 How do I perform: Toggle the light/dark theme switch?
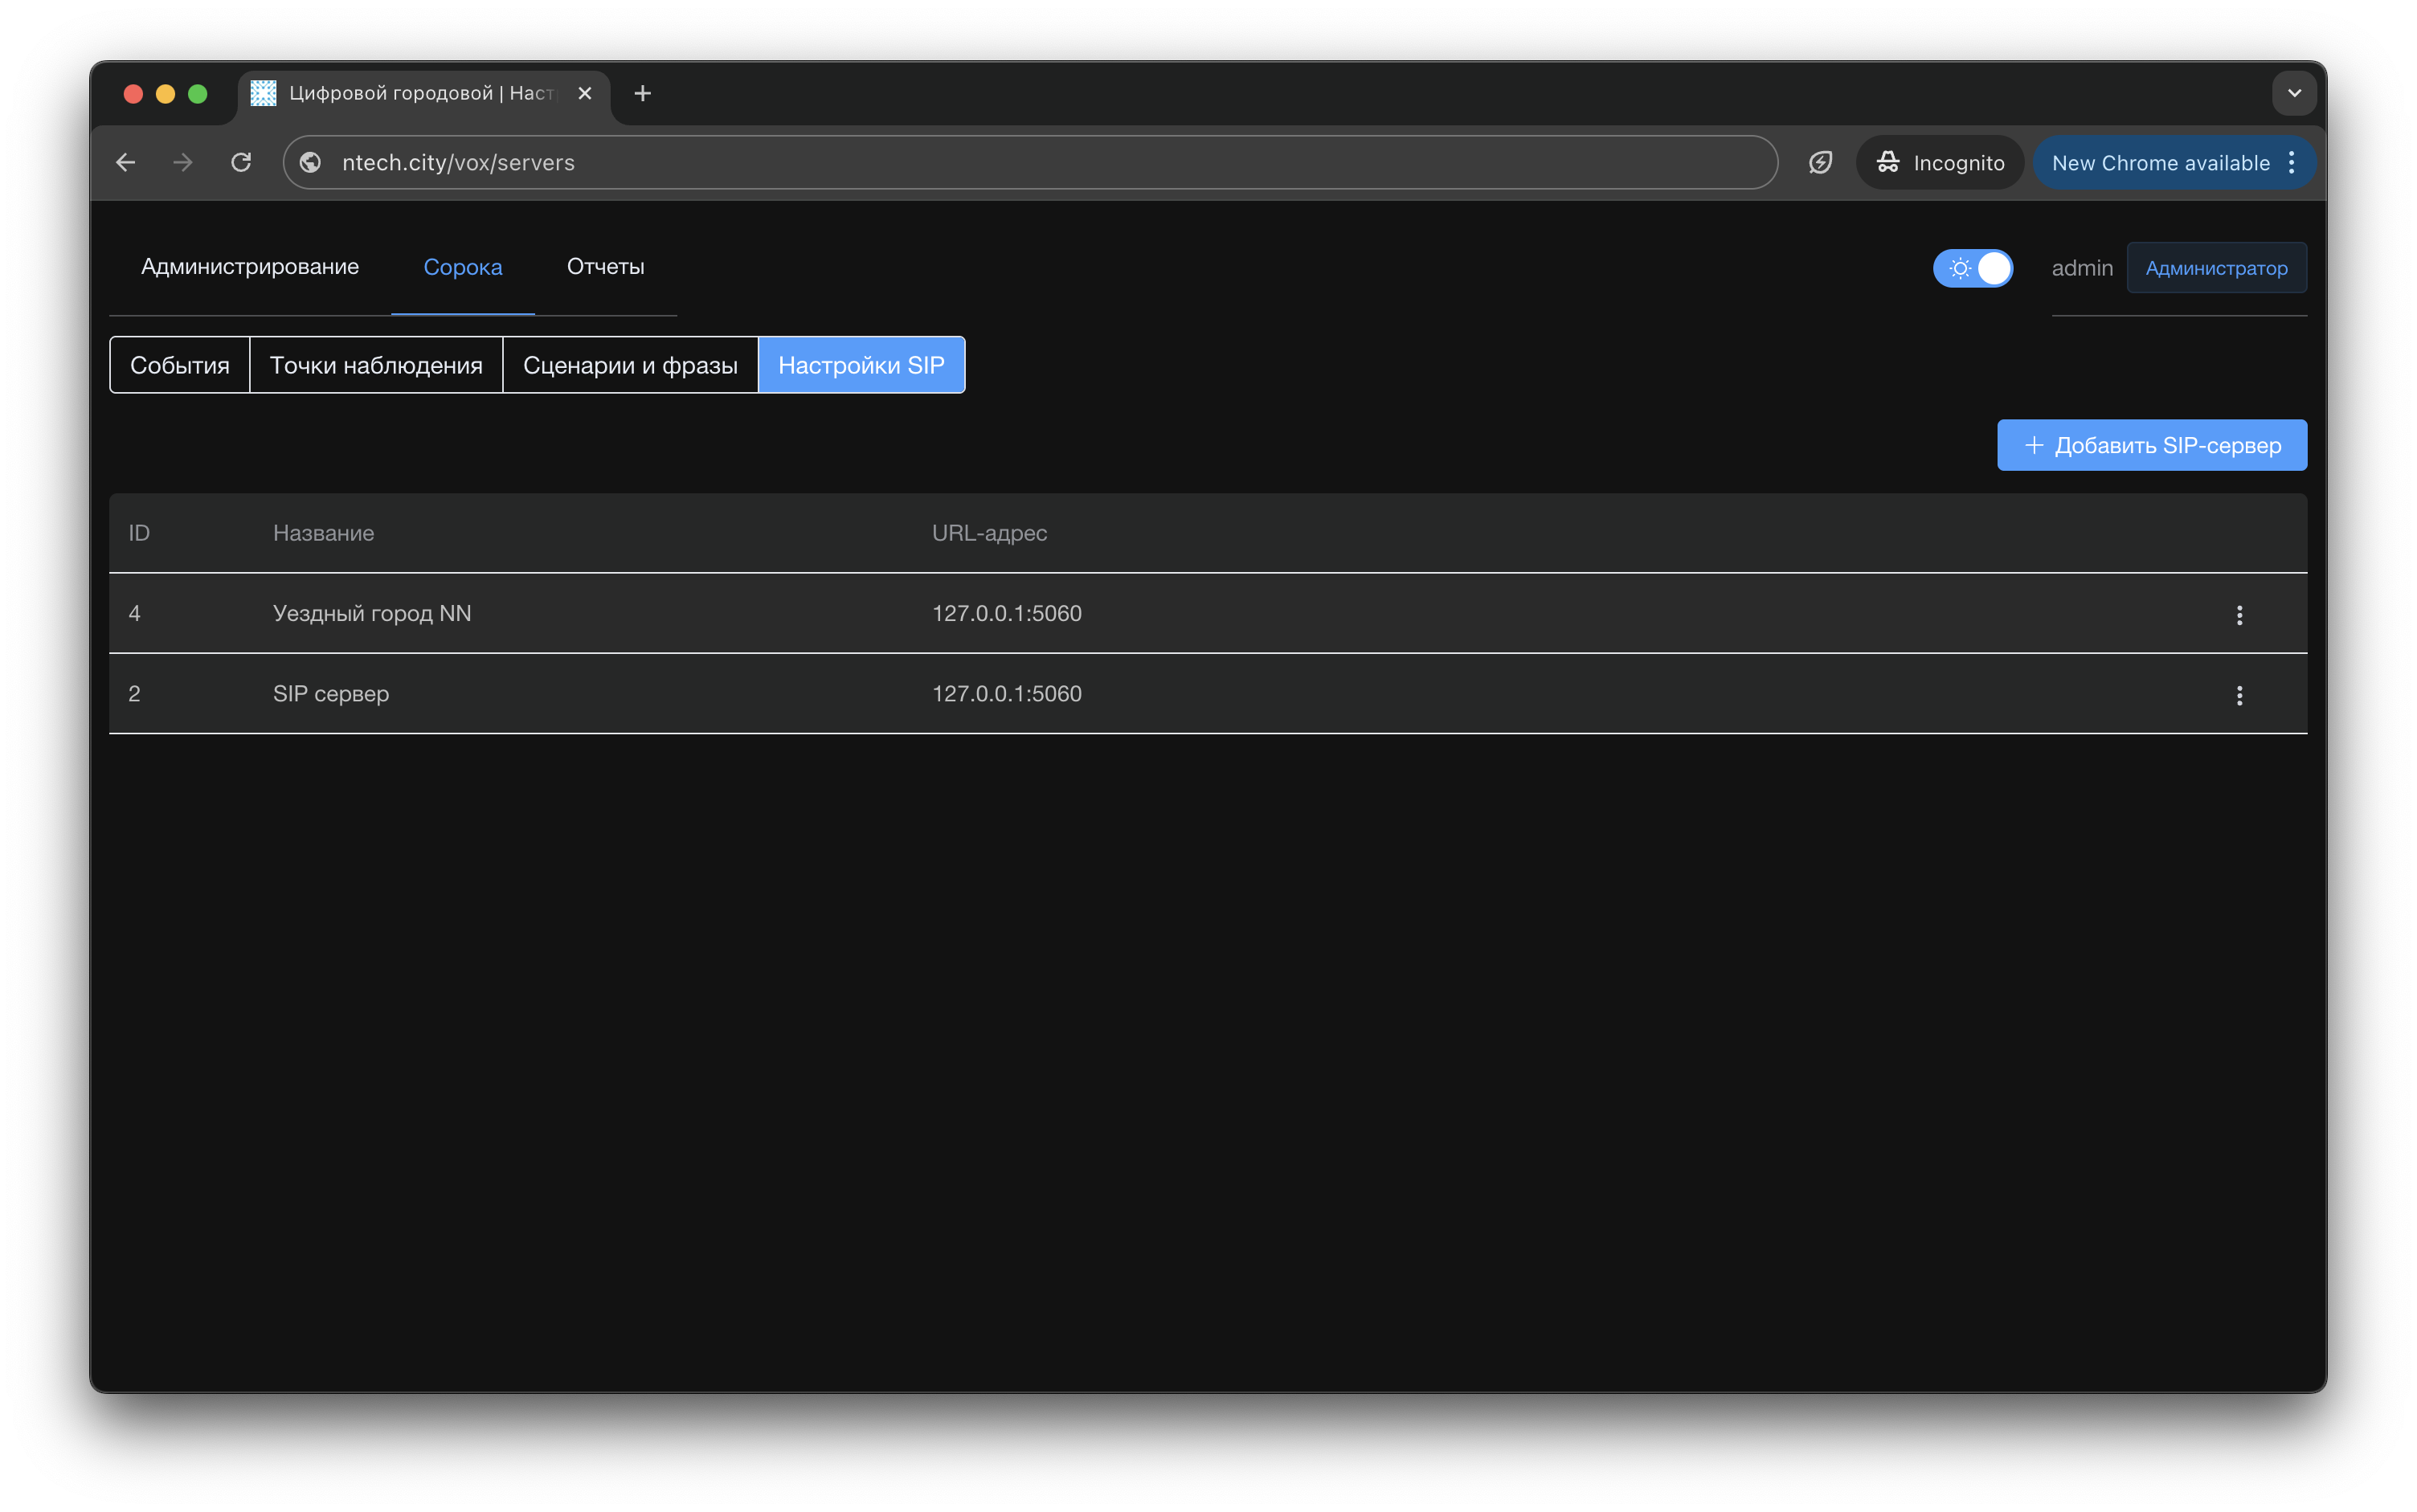pos(1972,268)
